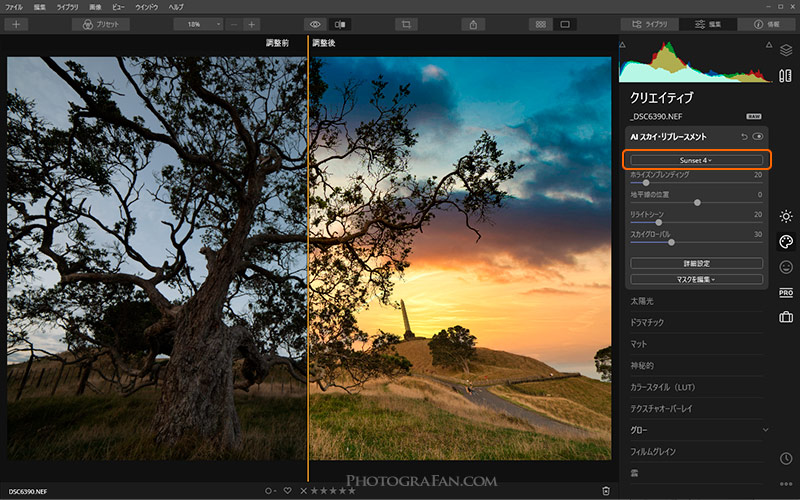
Task: Toggle AI スカイ・リプレースメント visibility eye
Action: [x=758, y=137]
